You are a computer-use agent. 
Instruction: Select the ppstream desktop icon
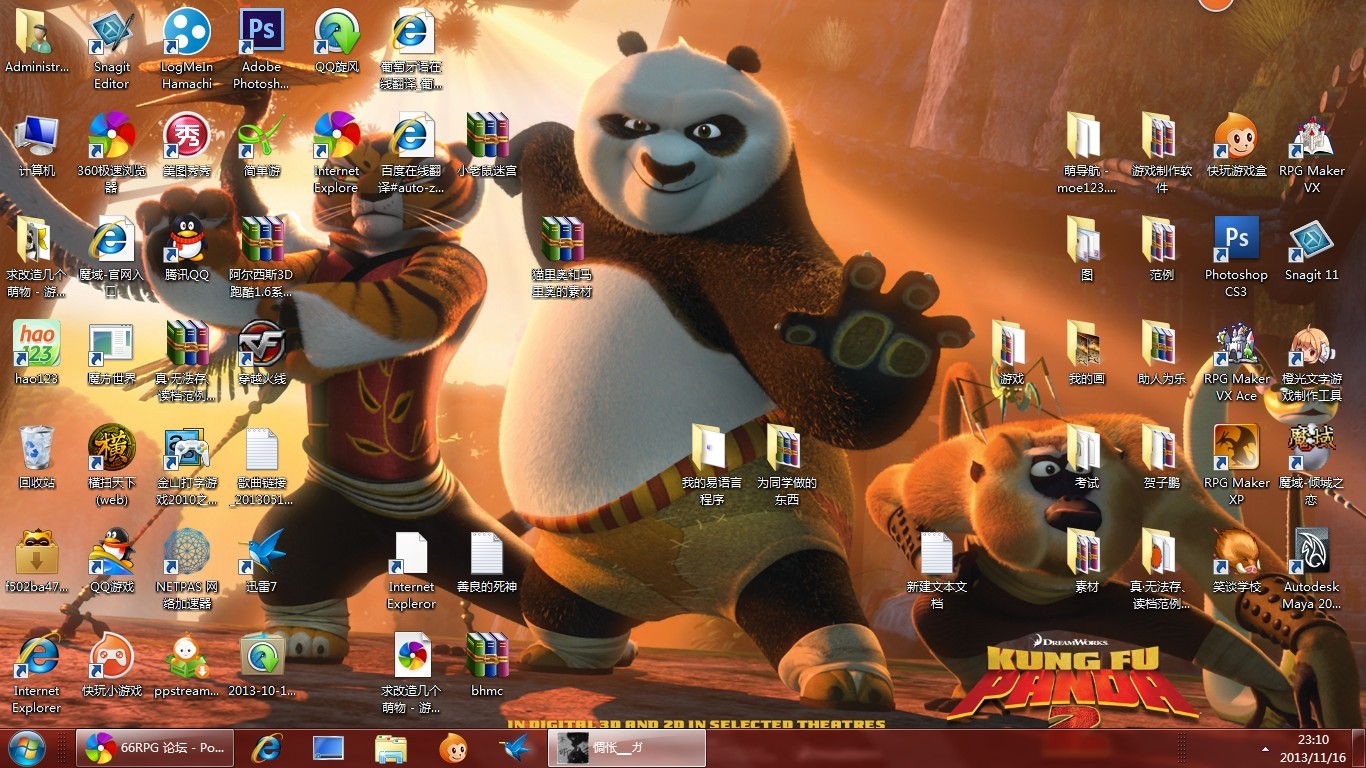click(187, 666)
